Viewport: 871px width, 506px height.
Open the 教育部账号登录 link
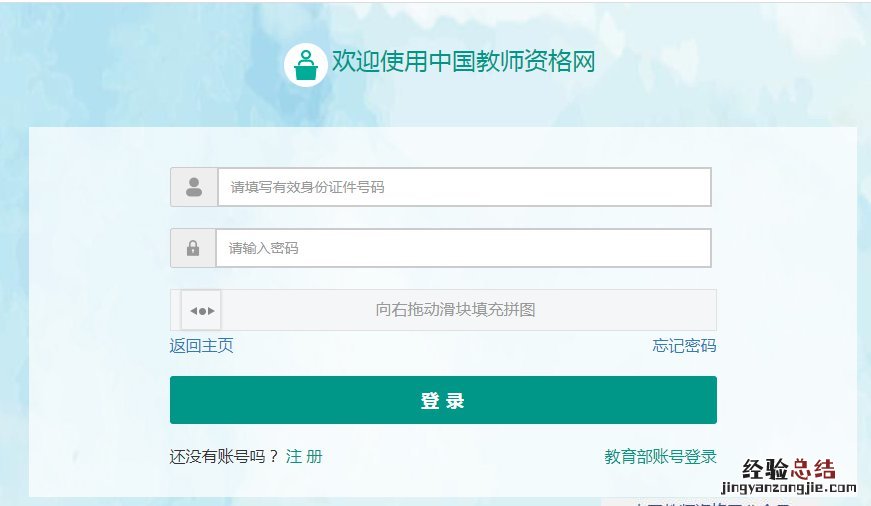[x=660, y=457]
